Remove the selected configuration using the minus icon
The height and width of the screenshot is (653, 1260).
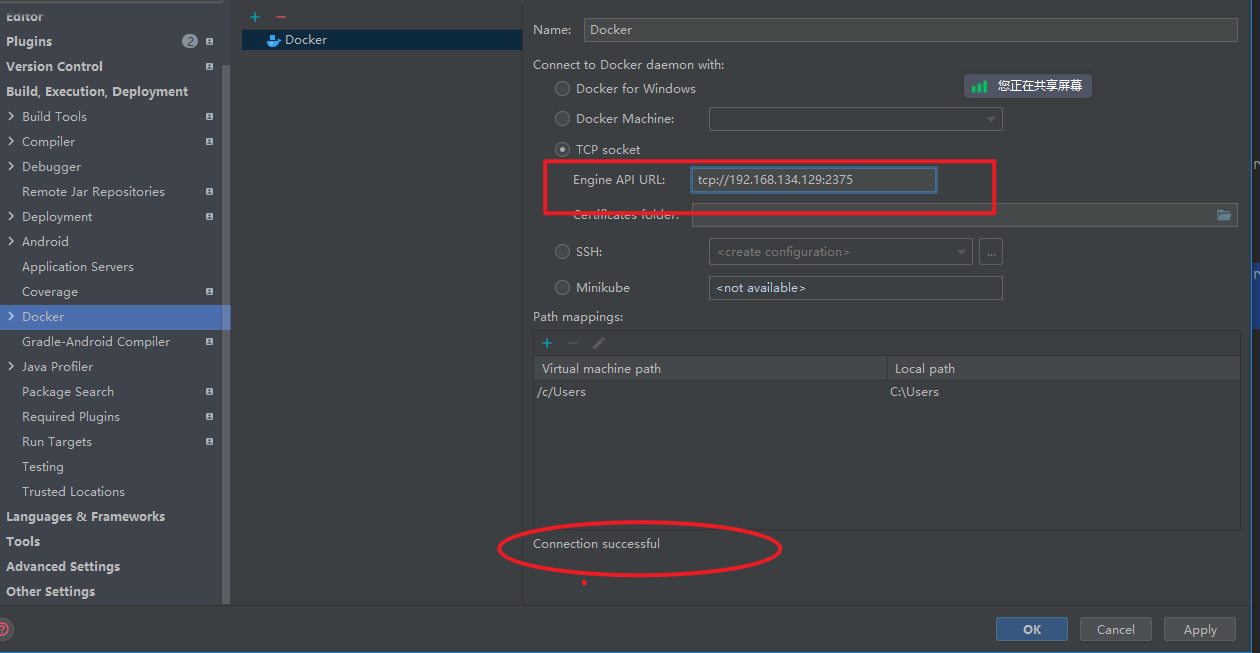278,17
